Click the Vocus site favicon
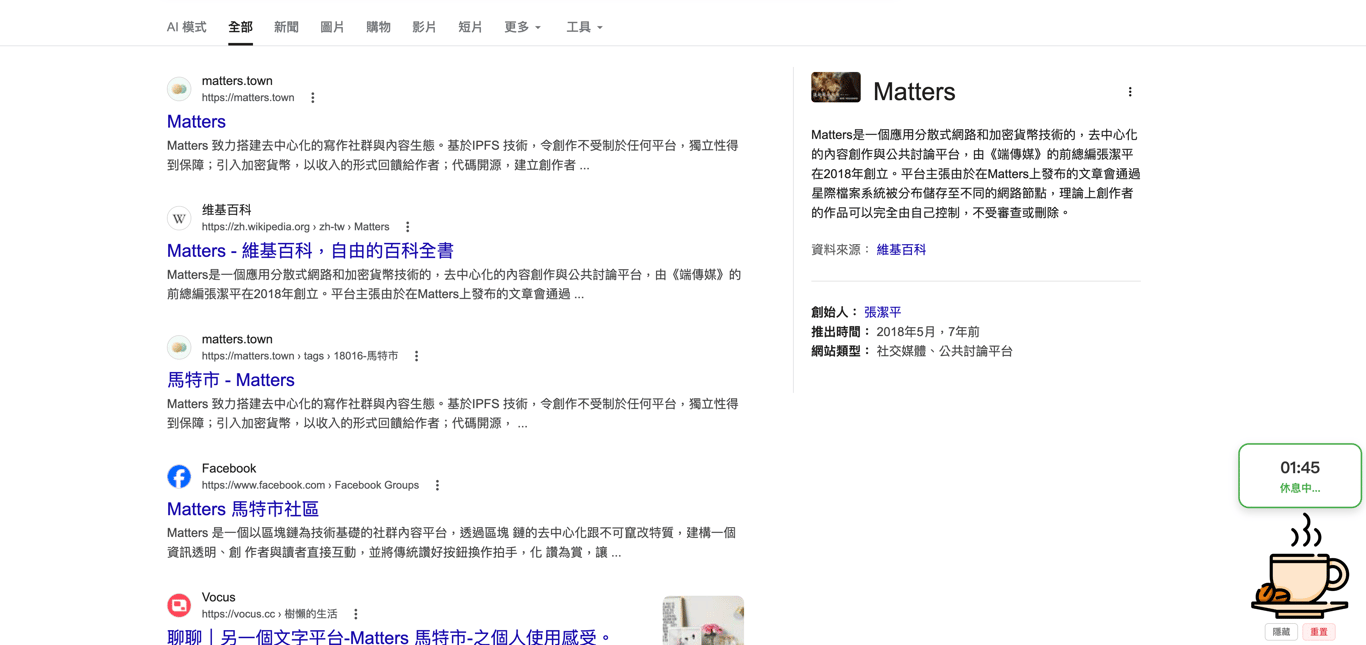Viewport: 1366px width, 645px height. pyautogui.click(x=179, y=605)
